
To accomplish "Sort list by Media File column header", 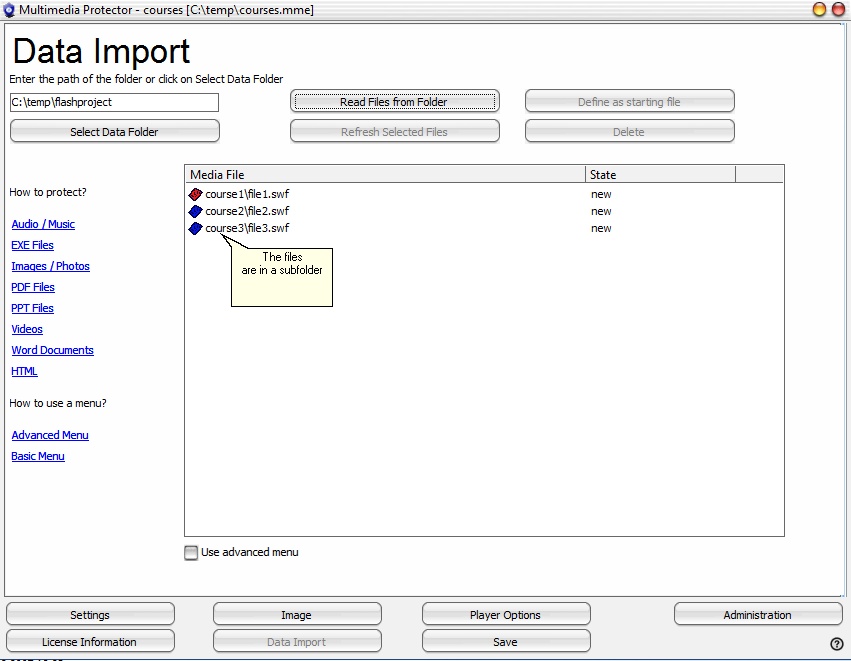I will click(x=385, y=175).
